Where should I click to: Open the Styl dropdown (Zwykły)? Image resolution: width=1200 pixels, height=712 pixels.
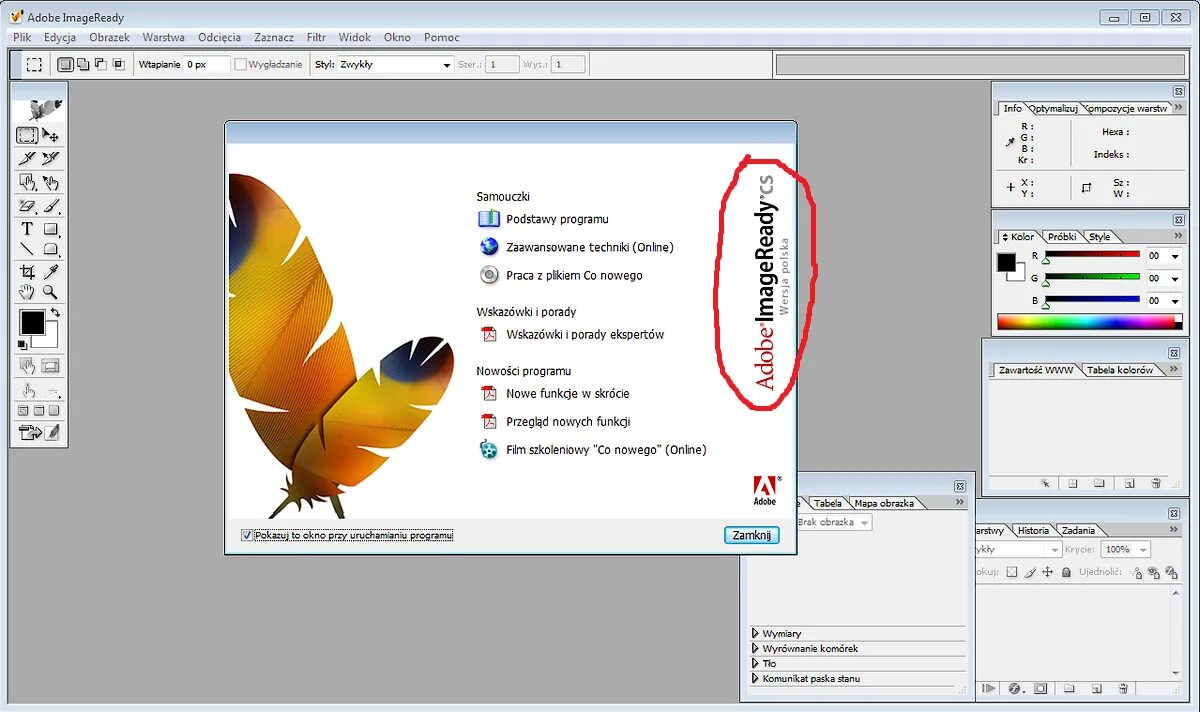395,64
